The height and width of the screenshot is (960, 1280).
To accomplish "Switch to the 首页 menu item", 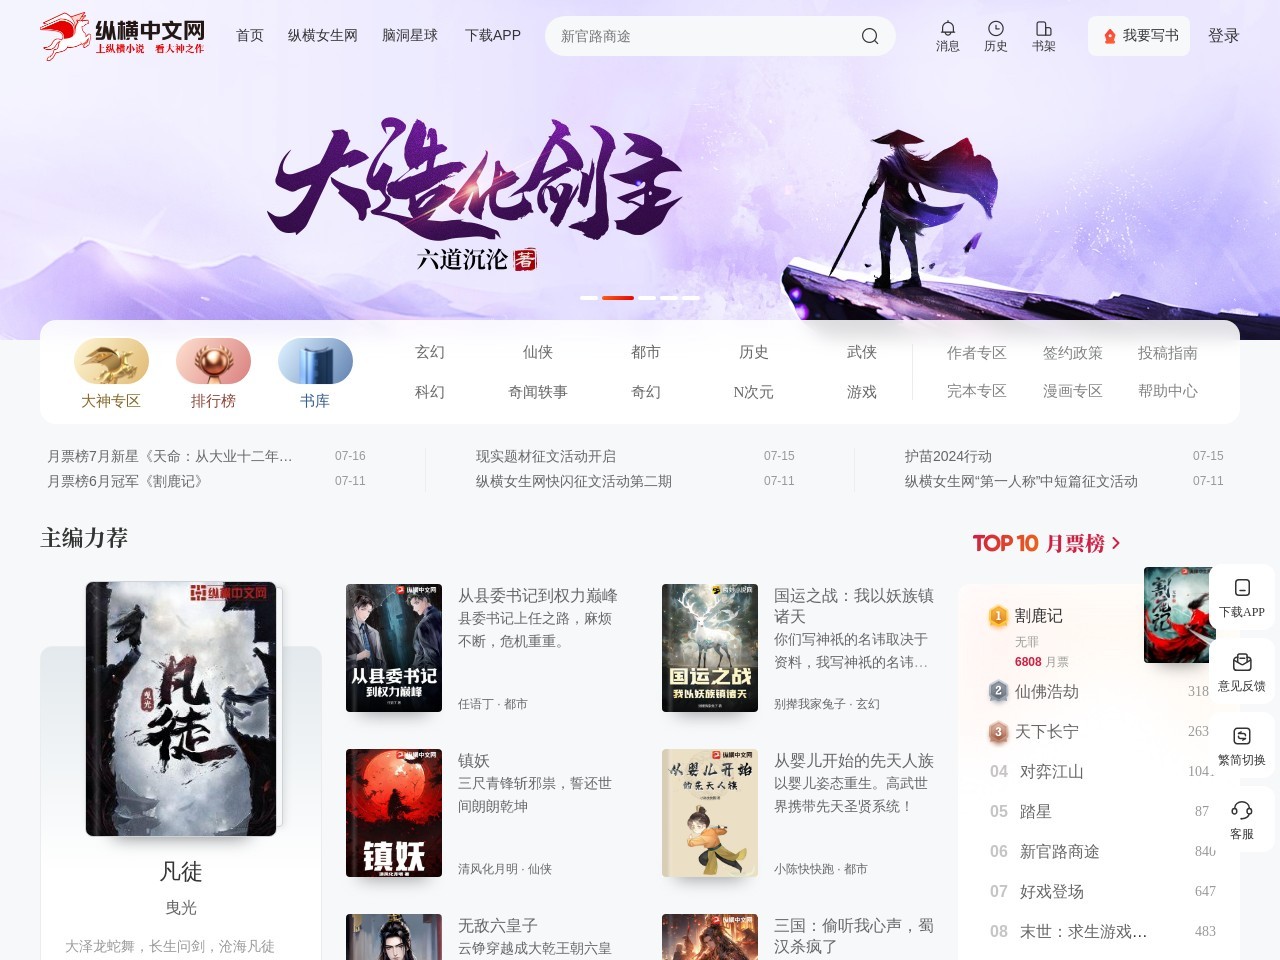I will (x=249, y=35).
